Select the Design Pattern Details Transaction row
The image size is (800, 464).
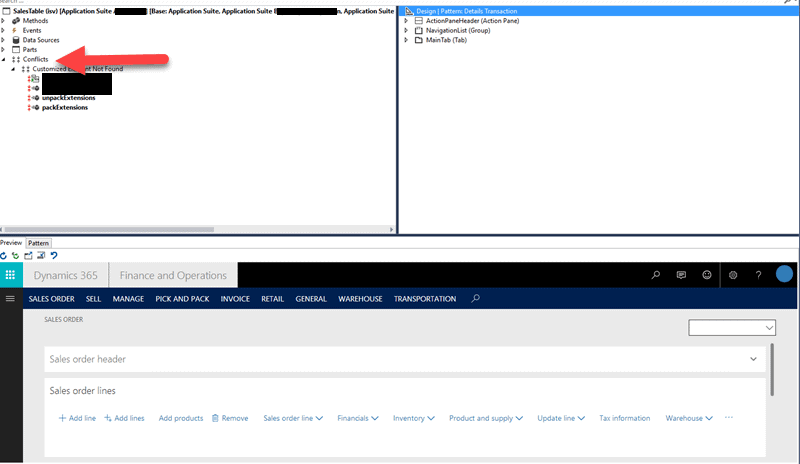tap(599, 11)
